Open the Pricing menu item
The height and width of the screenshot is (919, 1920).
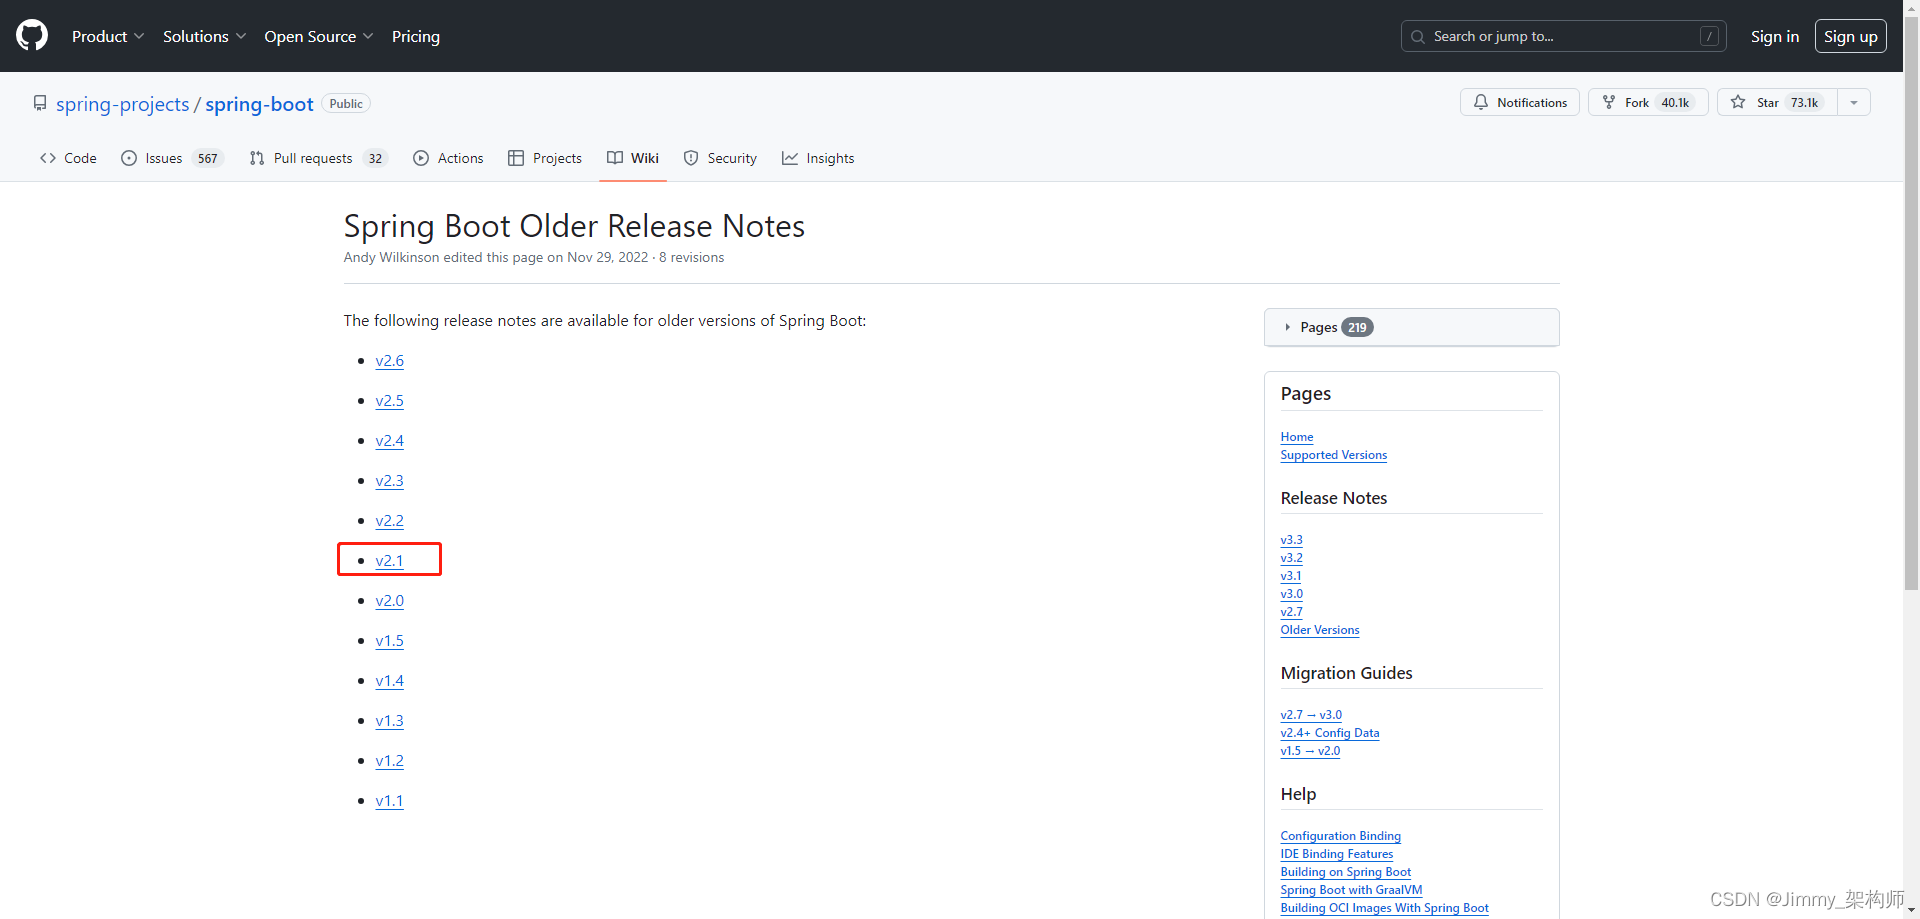tap(415, 36)
